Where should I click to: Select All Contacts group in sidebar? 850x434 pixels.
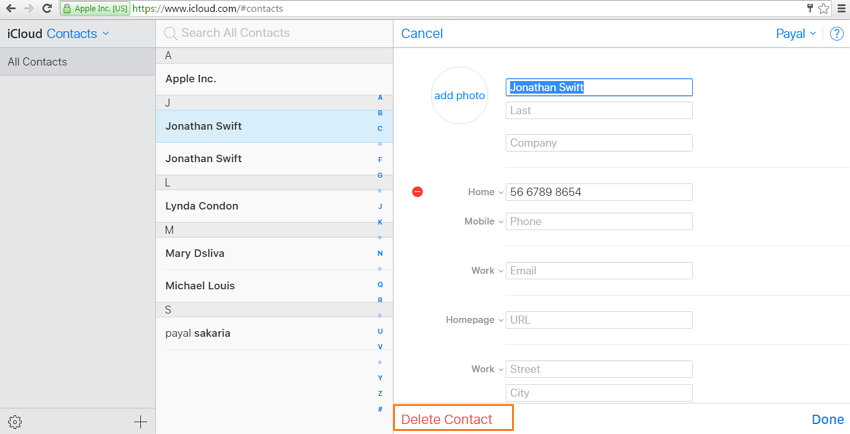38,62
